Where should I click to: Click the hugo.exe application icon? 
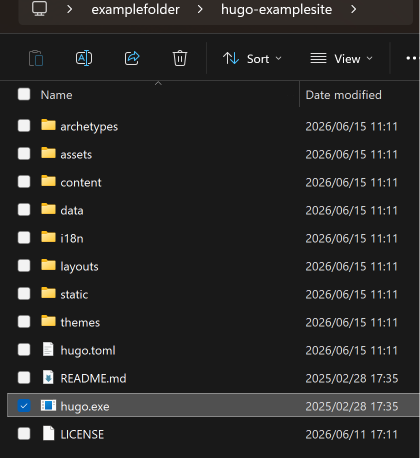(x=48, y=405)
